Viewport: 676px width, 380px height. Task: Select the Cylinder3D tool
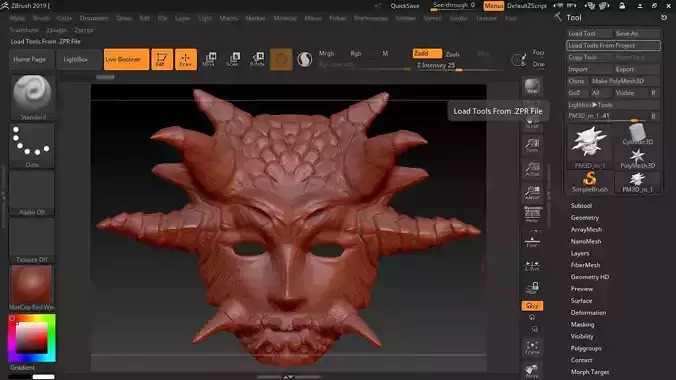[x=637, y=135]
